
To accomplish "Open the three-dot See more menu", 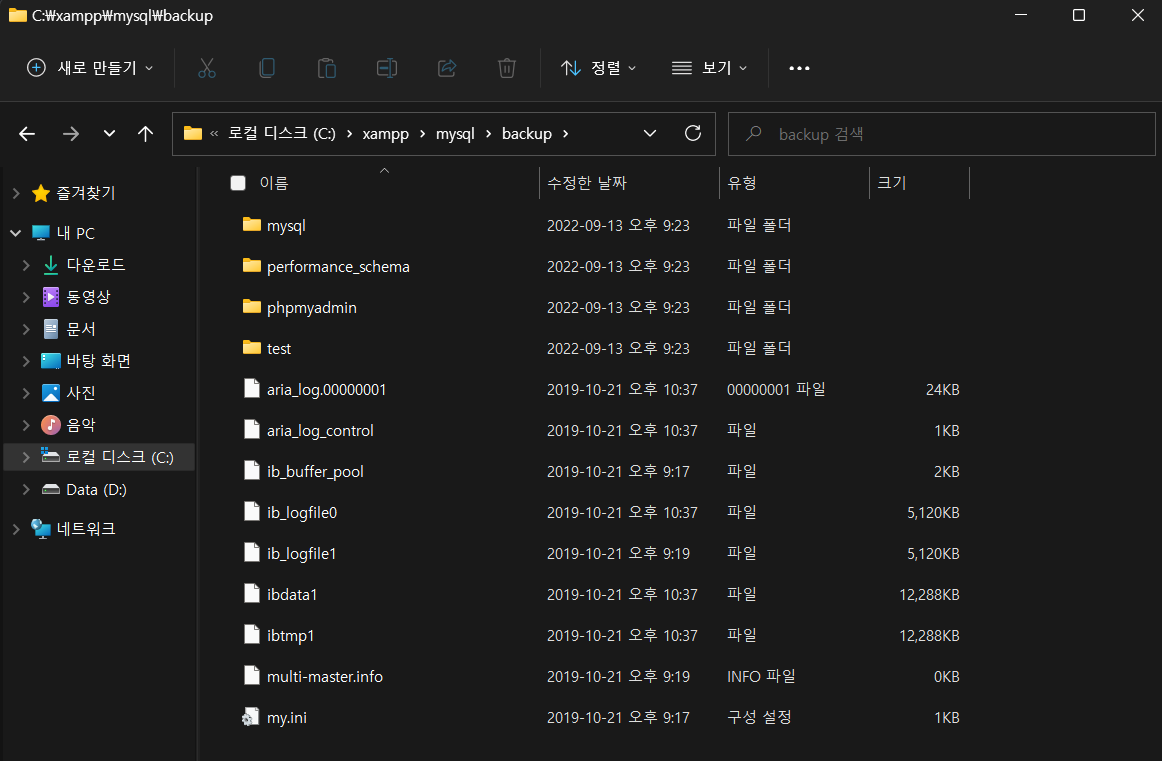I will tap(799, 68).
